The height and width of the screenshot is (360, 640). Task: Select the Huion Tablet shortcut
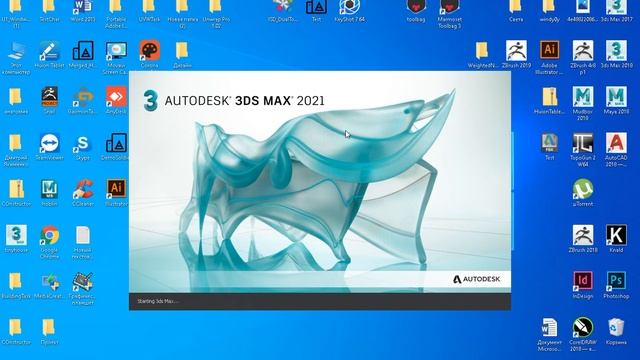[x=49, y=54]
